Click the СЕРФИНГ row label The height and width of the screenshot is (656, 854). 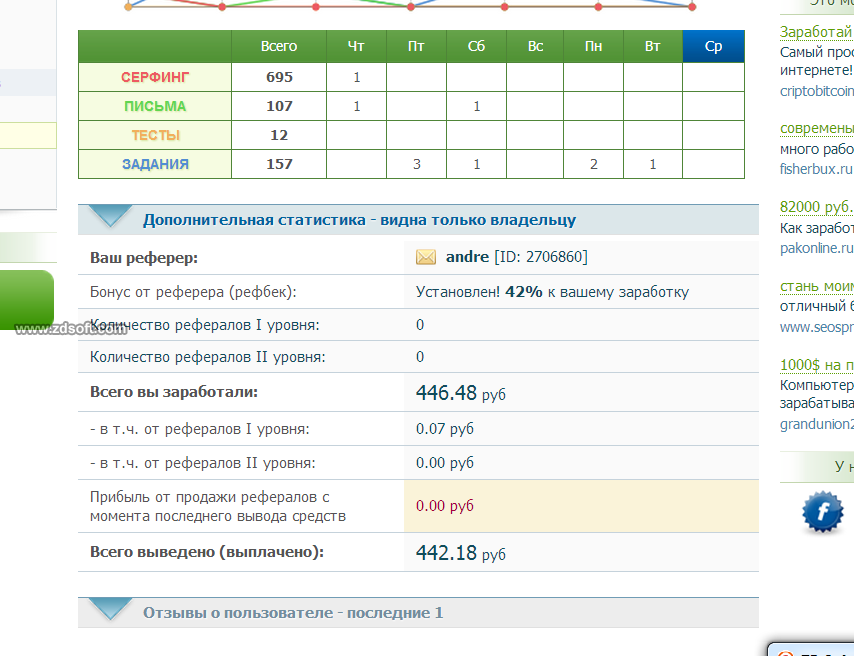[155, 77]
